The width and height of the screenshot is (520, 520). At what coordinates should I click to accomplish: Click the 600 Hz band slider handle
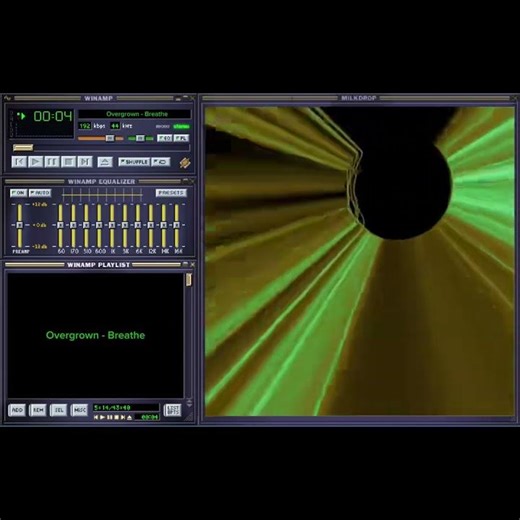click(x=99, y=225)
